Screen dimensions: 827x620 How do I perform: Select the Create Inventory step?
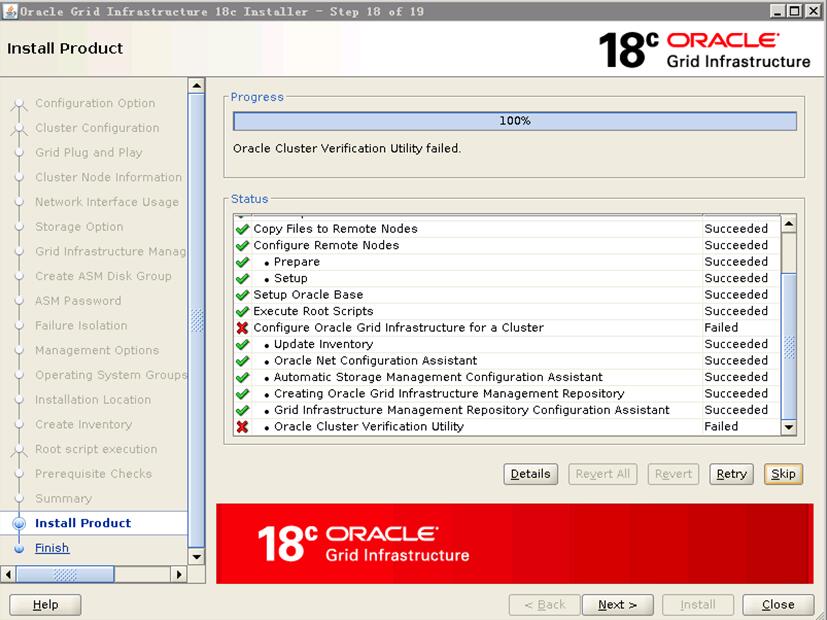coord(83,425)
